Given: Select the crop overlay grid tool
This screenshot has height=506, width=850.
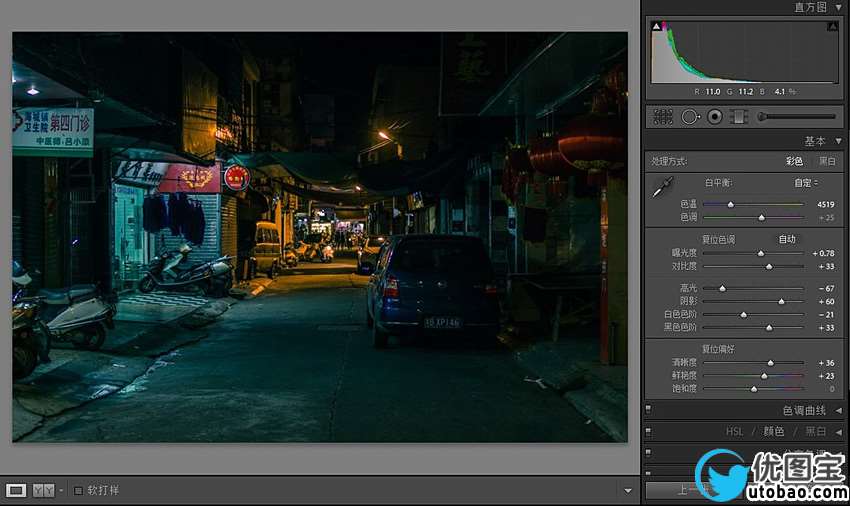Looking at the screenshot, I should click(x=663, y=117).
